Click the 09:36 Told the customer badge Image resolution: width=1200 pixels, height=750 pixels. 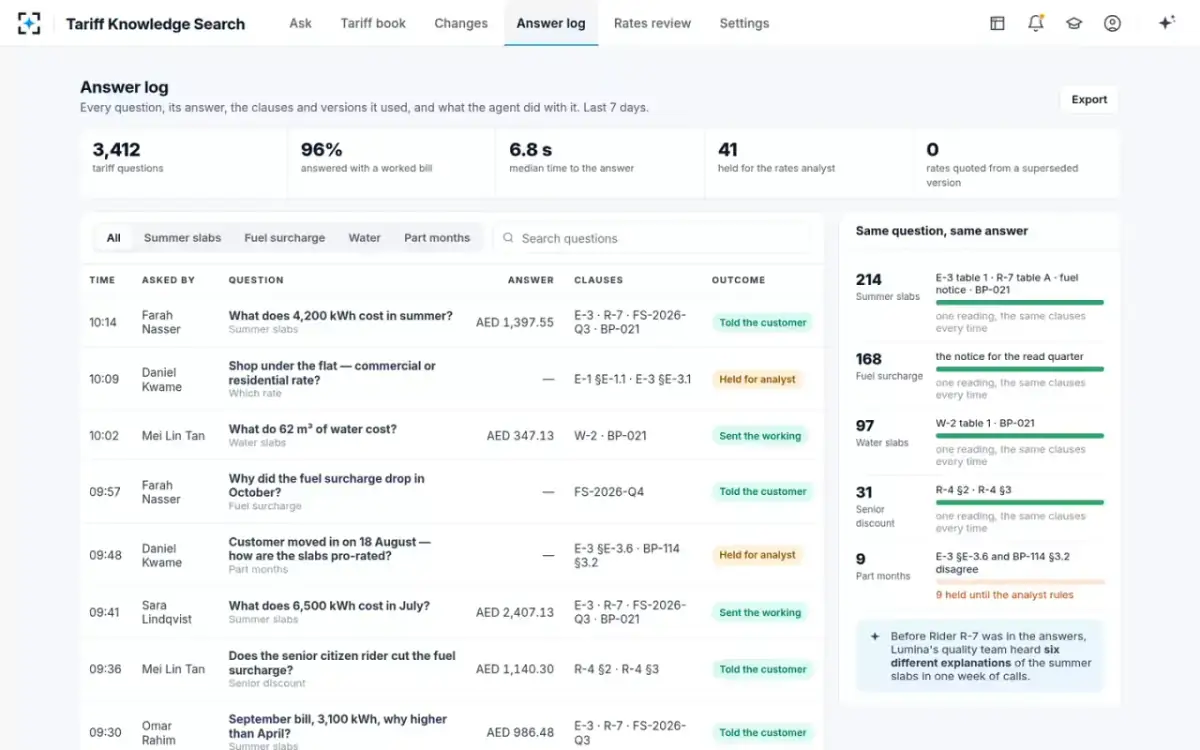(762, 669)
